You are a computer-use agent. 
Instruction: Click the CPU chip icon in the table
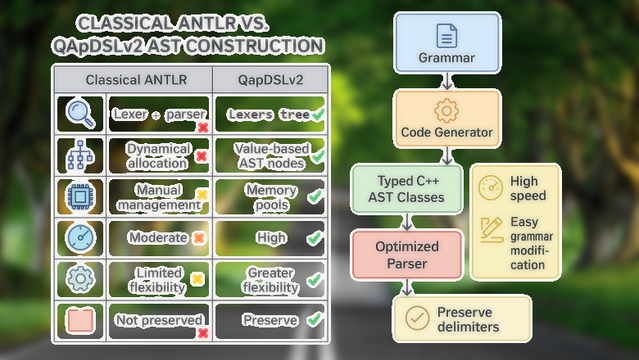point(80,197)
